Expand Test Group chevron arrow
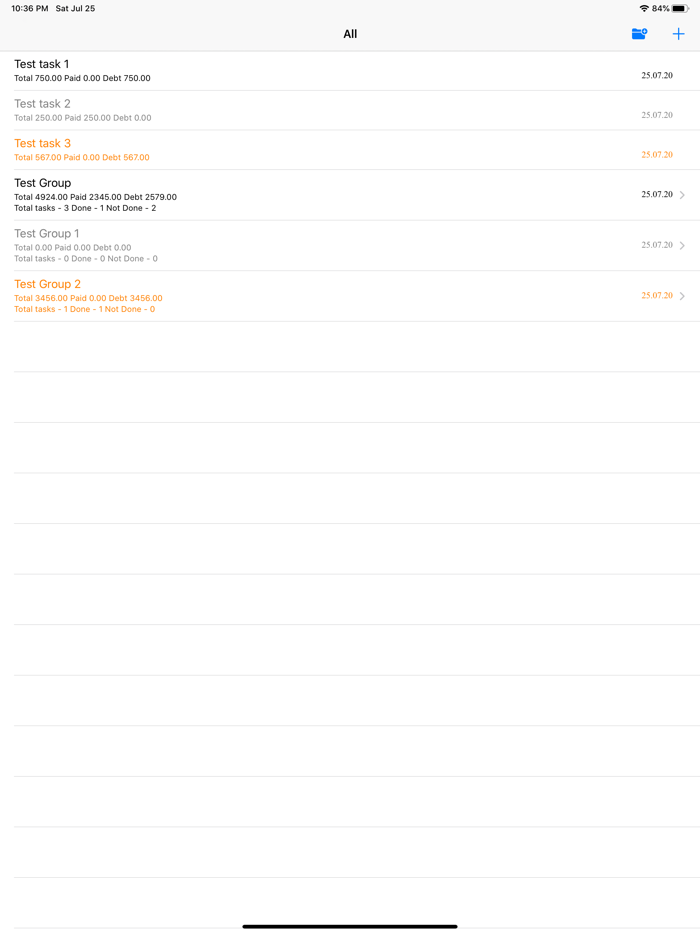 [682, 195]
